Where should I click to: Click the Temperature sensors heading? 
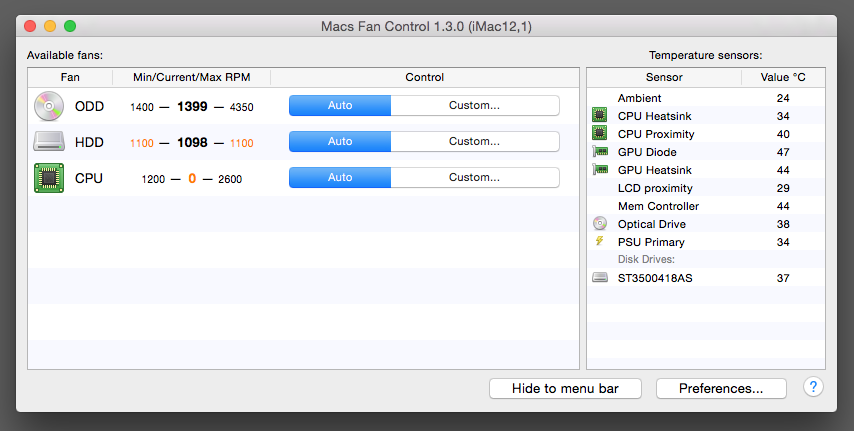click(706, 55)
